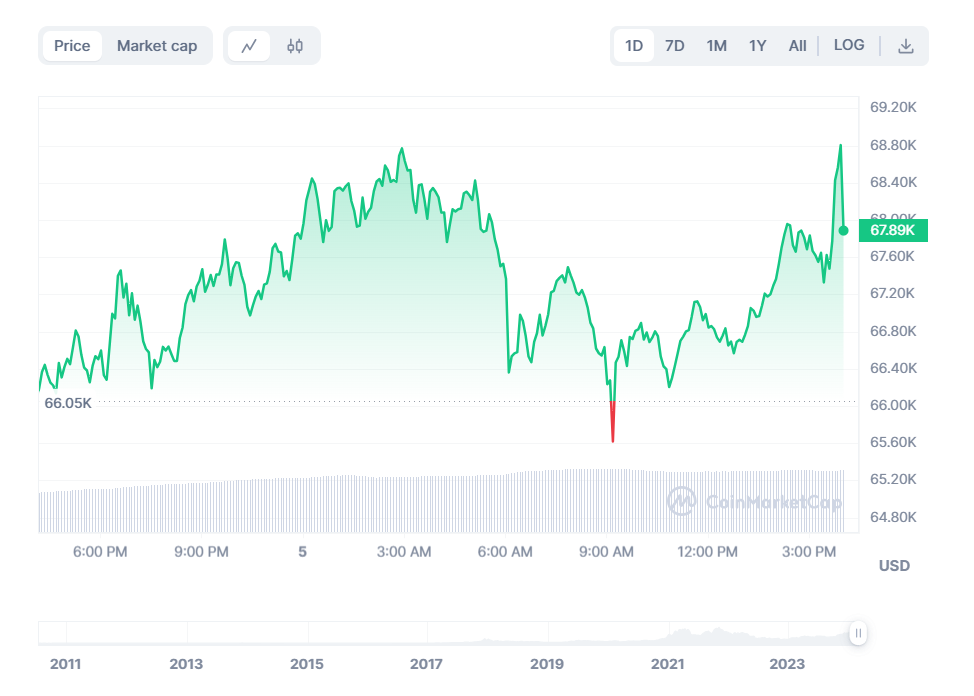Choose the 1Y time range

pyautogui.click(x=757, y=46)
